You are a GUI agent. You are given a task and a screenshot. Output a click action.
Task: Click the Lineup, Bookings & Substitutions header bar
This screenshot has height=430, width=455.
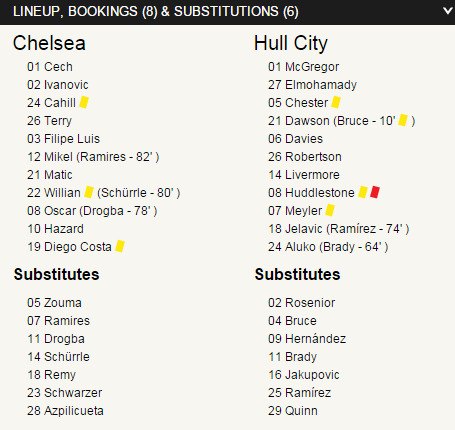[x=227, y=12]
